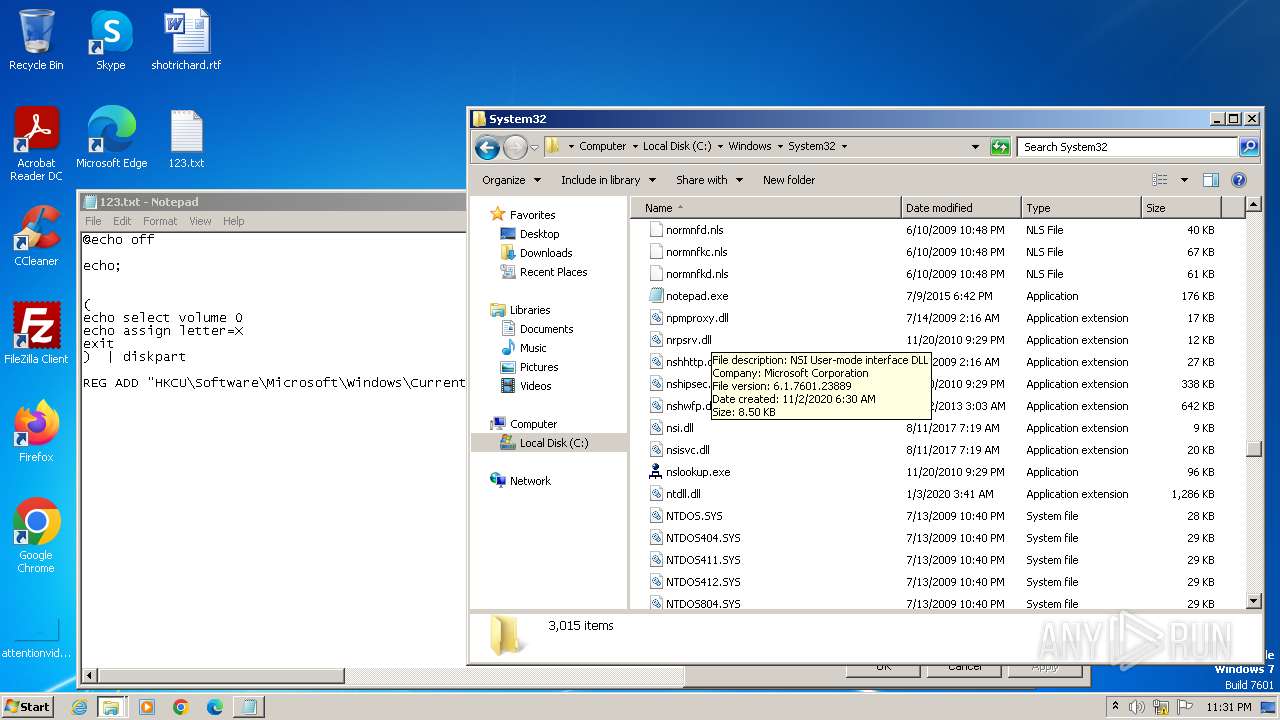The height and width of the screenshot is (720, 1280).
Task: Toggle the preview pane button
Action: (x=1211, y=180)
